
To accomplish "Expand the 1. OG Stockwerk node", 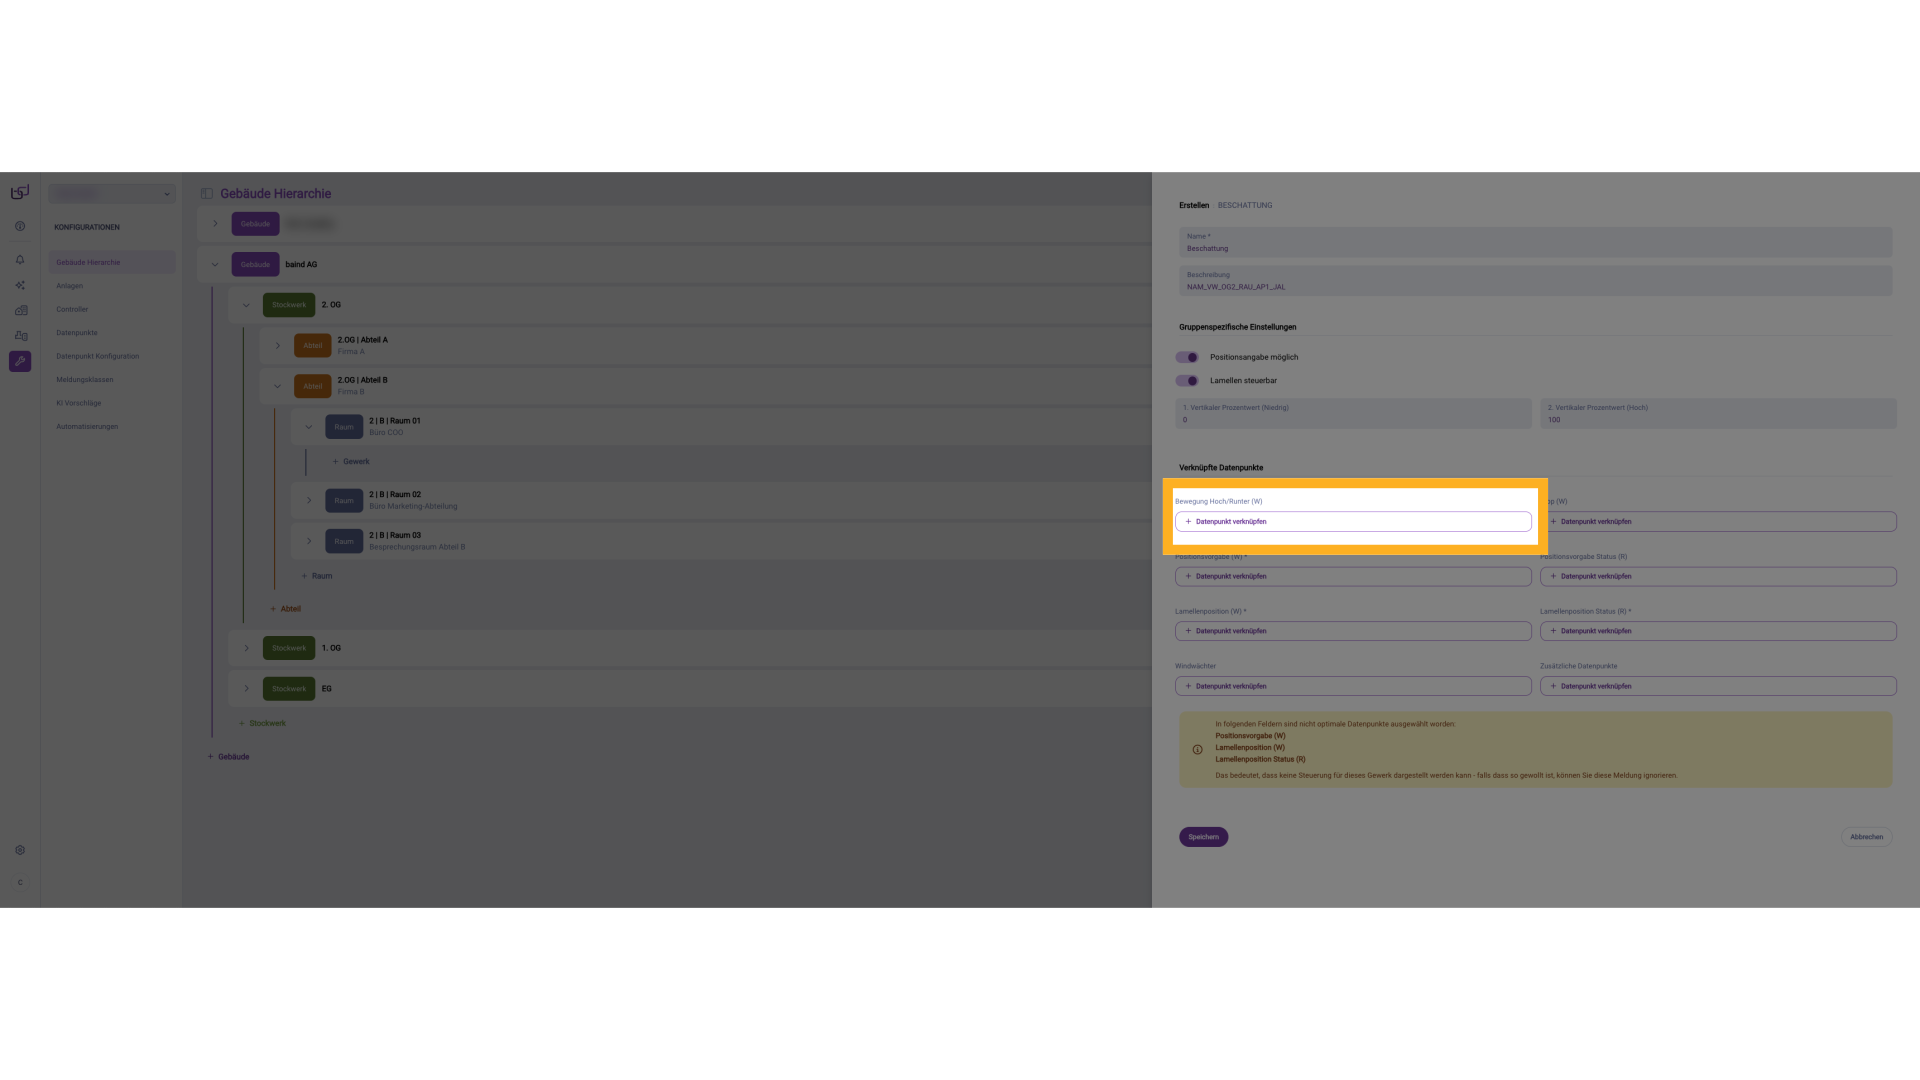I will (246, 648).
